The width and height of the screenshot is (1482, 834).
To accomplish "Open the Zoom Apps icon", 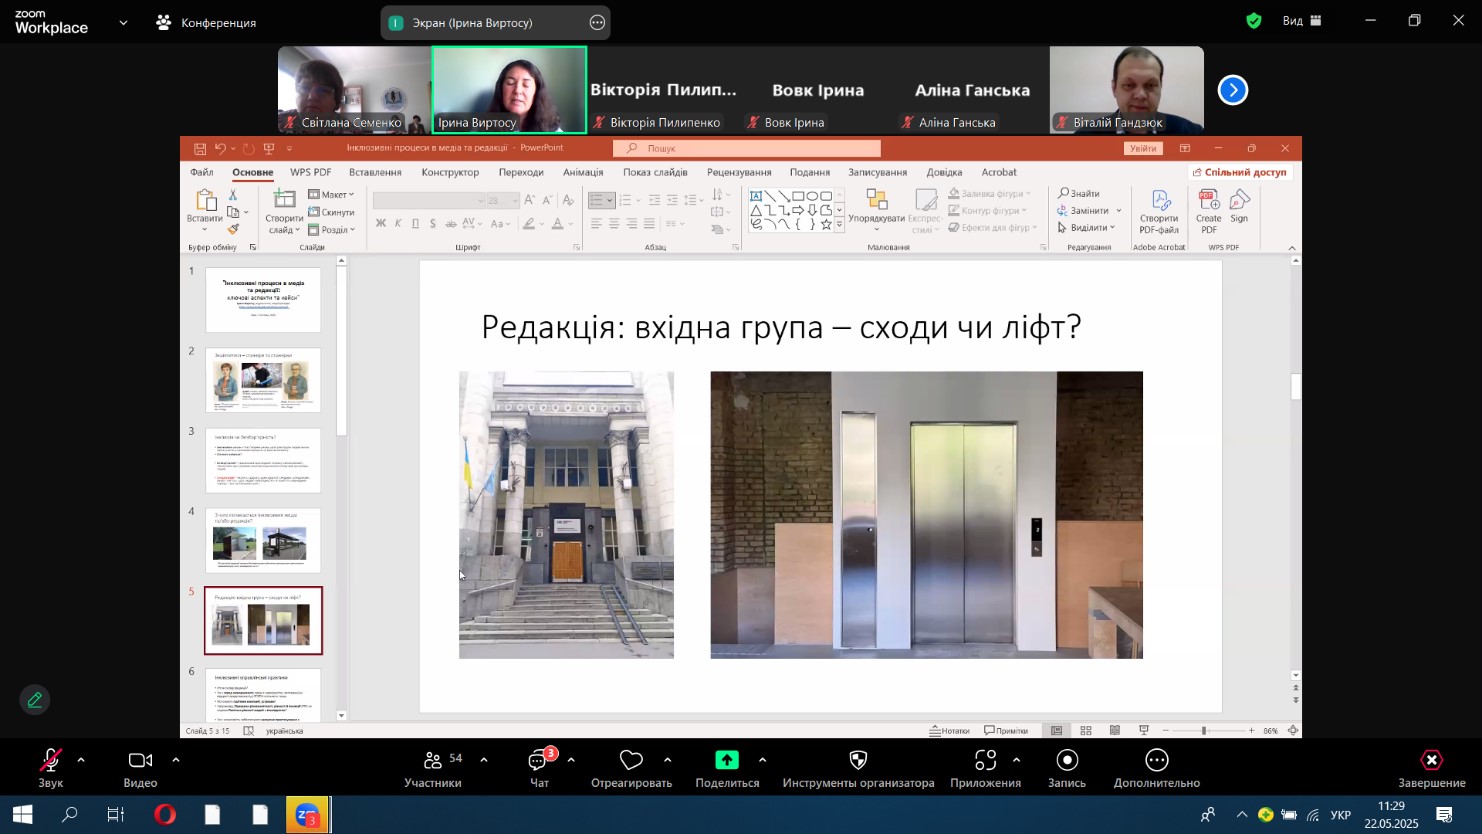I will 985,761.
